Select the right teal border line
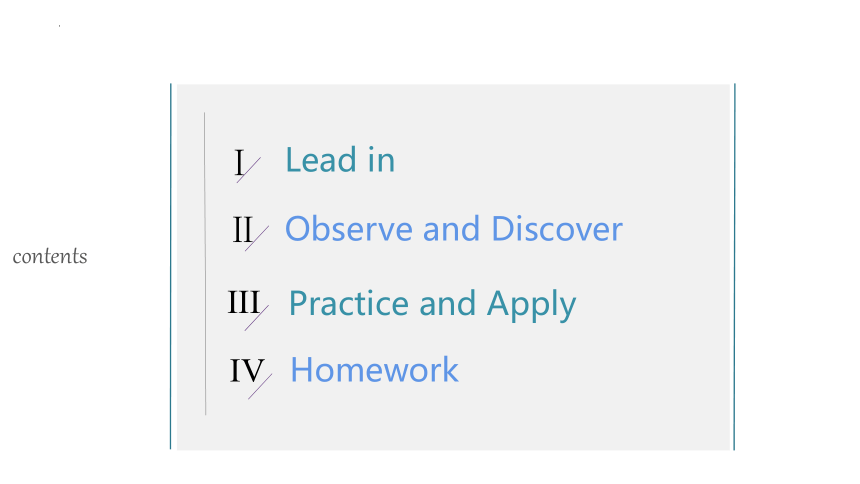This screenshot has height=484, width=860. click(734, 267)
